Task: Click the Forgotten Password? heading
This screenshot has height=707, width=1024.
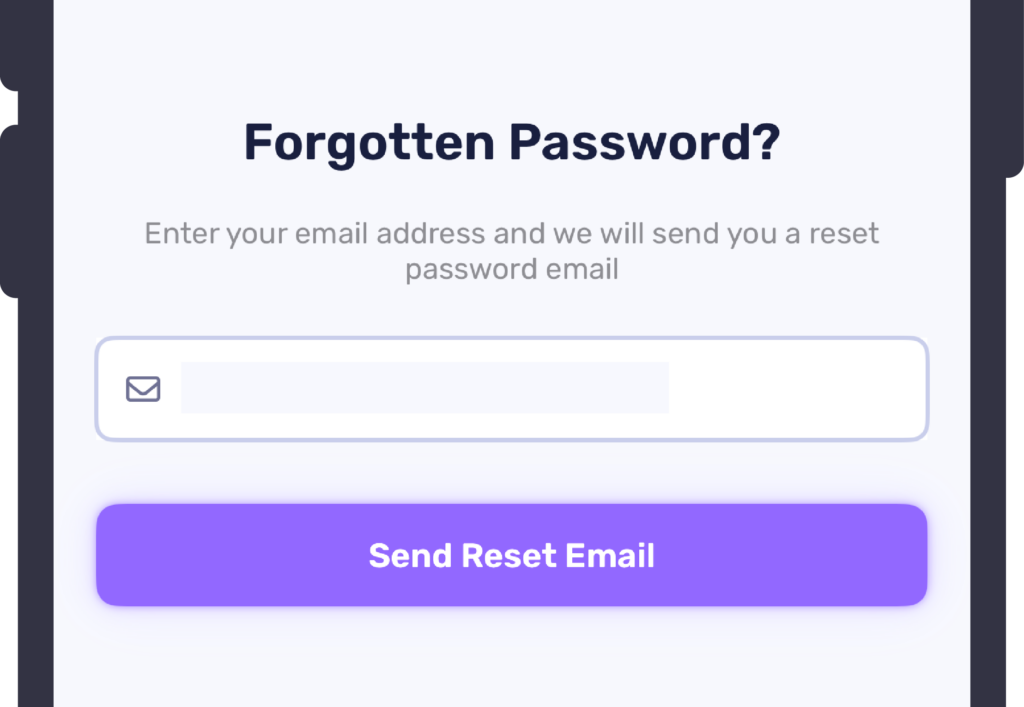Action: click(511, 143)
